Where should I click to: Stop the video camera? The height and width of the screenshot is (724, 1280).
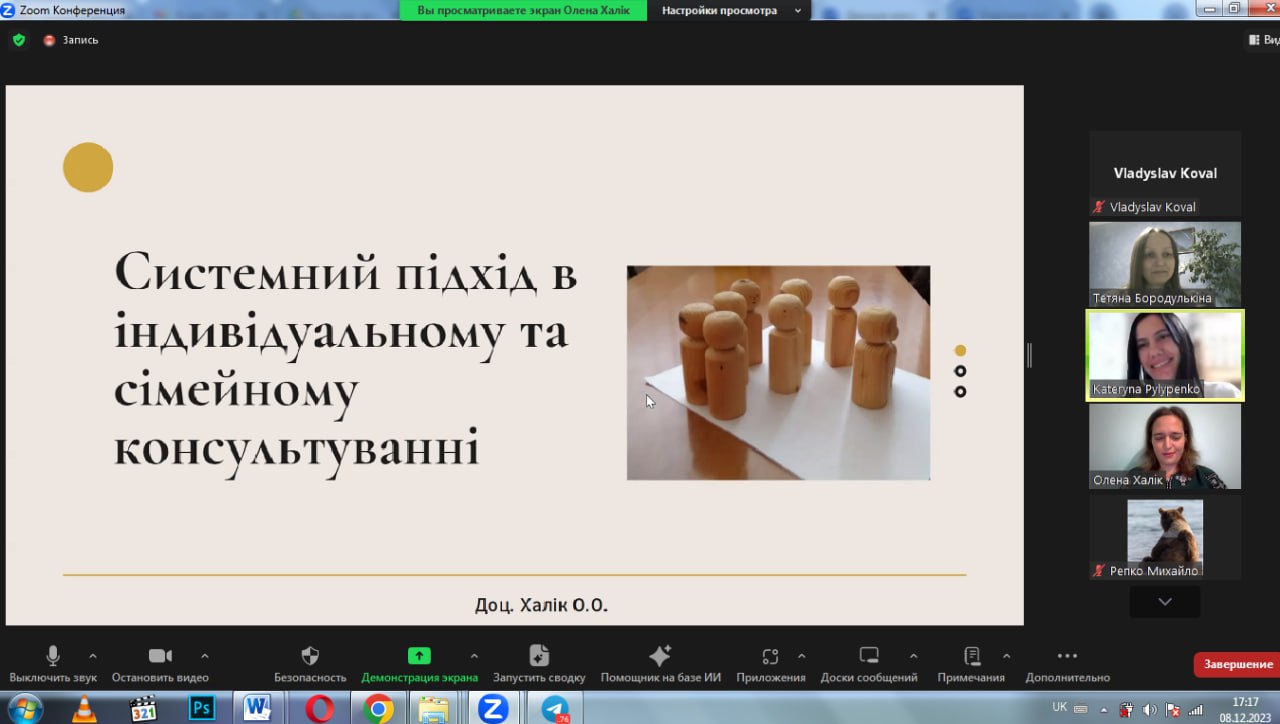[160, 656]
